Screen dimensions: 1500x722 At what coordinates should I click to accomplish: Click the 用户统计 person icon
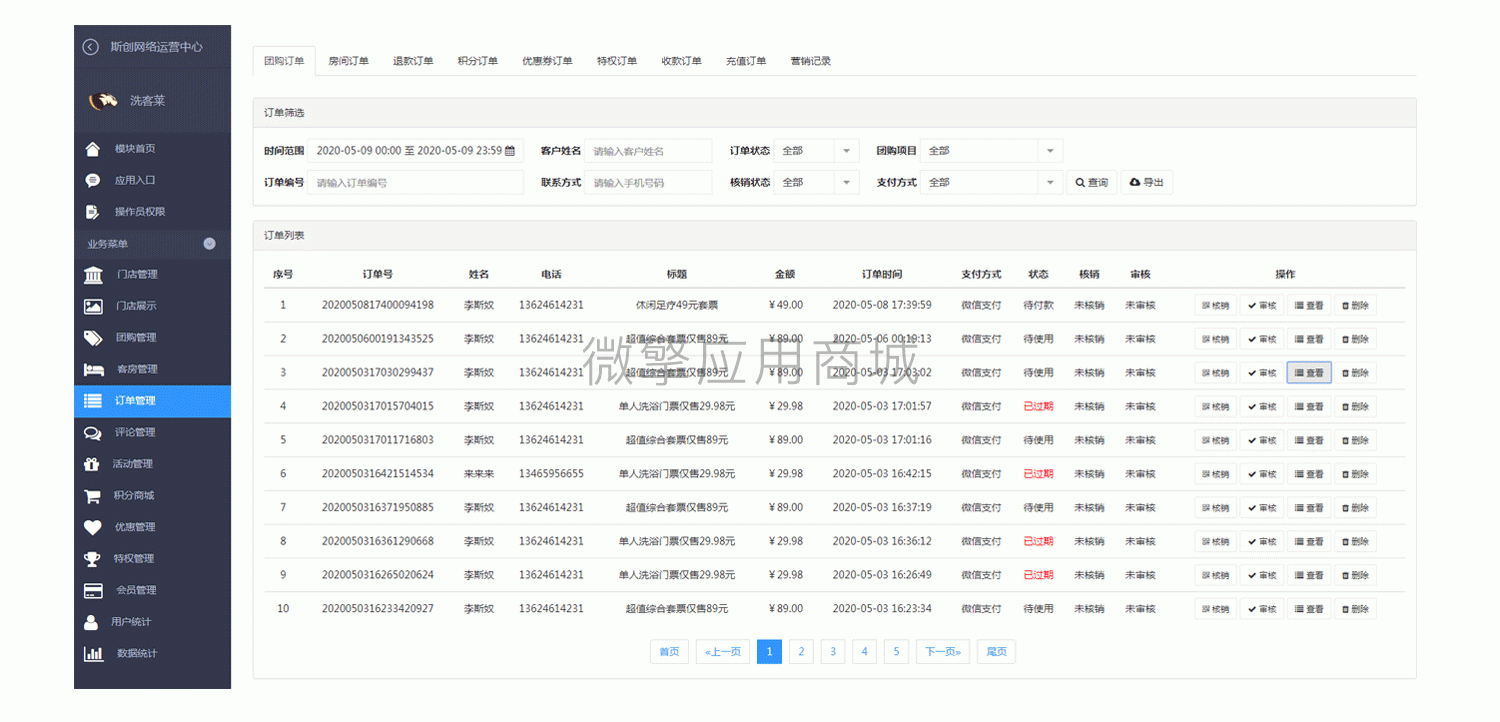(x=92, y=622)
